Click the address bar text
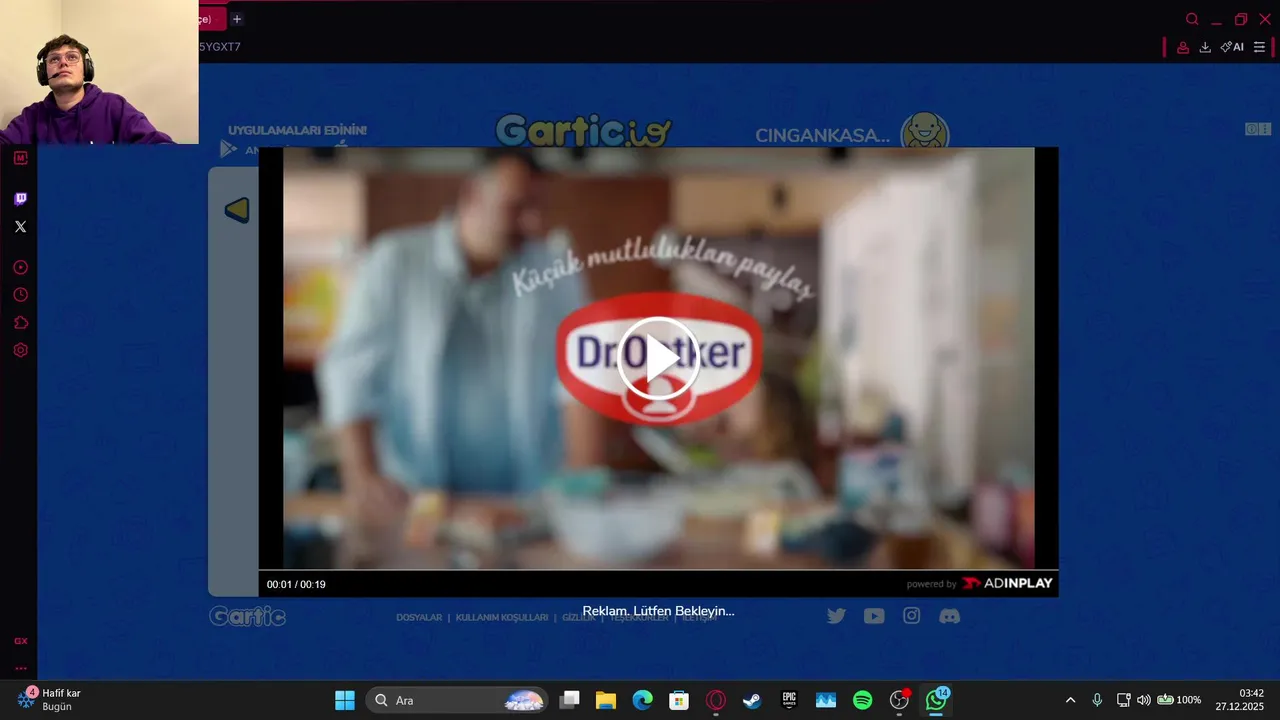This screenshot has height=720, width=1280. (x=220, y=47)
